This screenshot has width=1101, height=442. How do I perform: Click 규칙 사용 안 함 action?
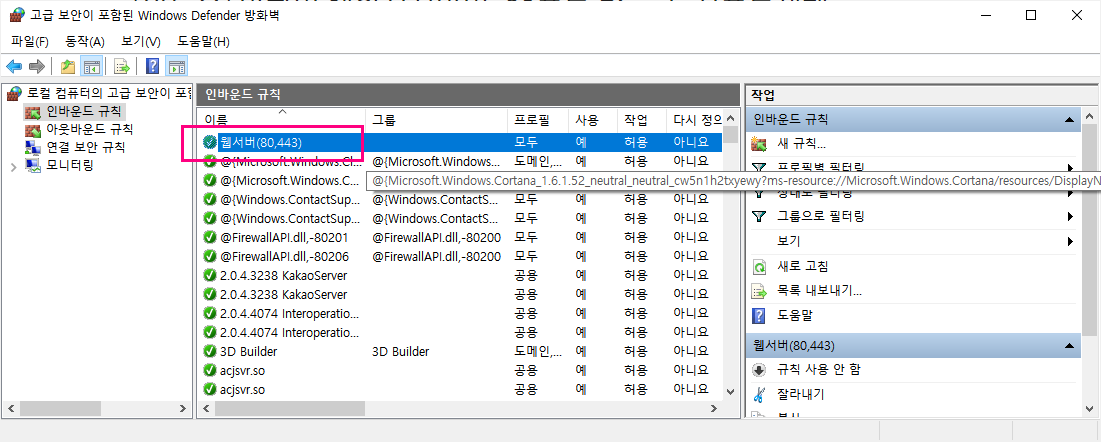[x=819, y=370]
